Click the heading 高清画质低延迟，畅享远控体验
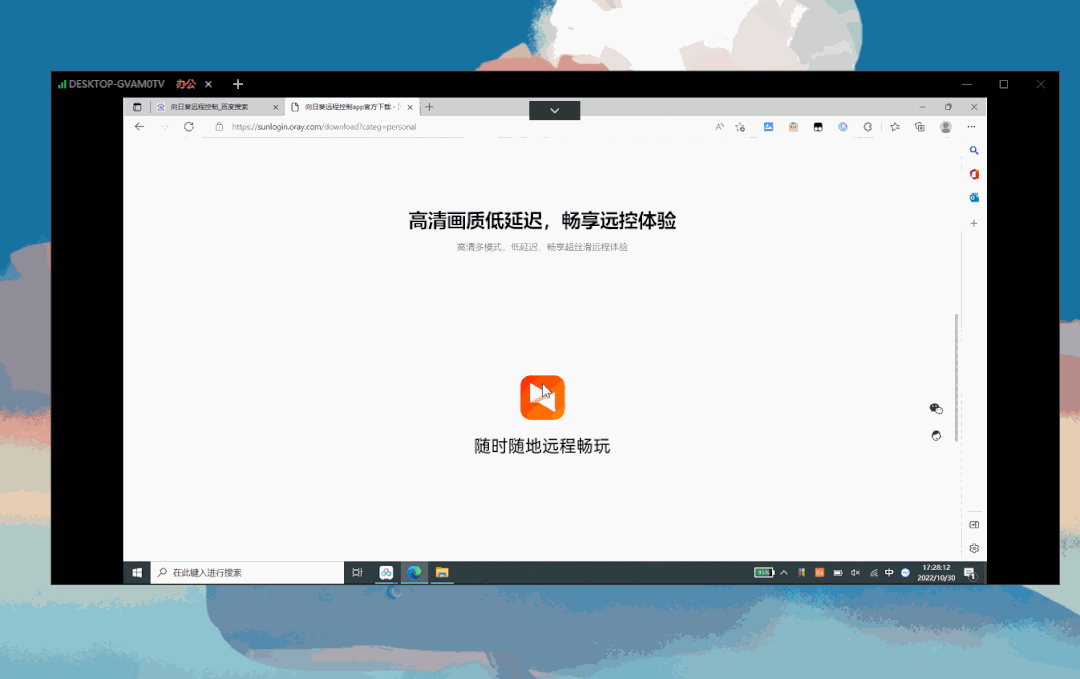The height and width of the screenshot is (679, 1080). click(542, 220)
